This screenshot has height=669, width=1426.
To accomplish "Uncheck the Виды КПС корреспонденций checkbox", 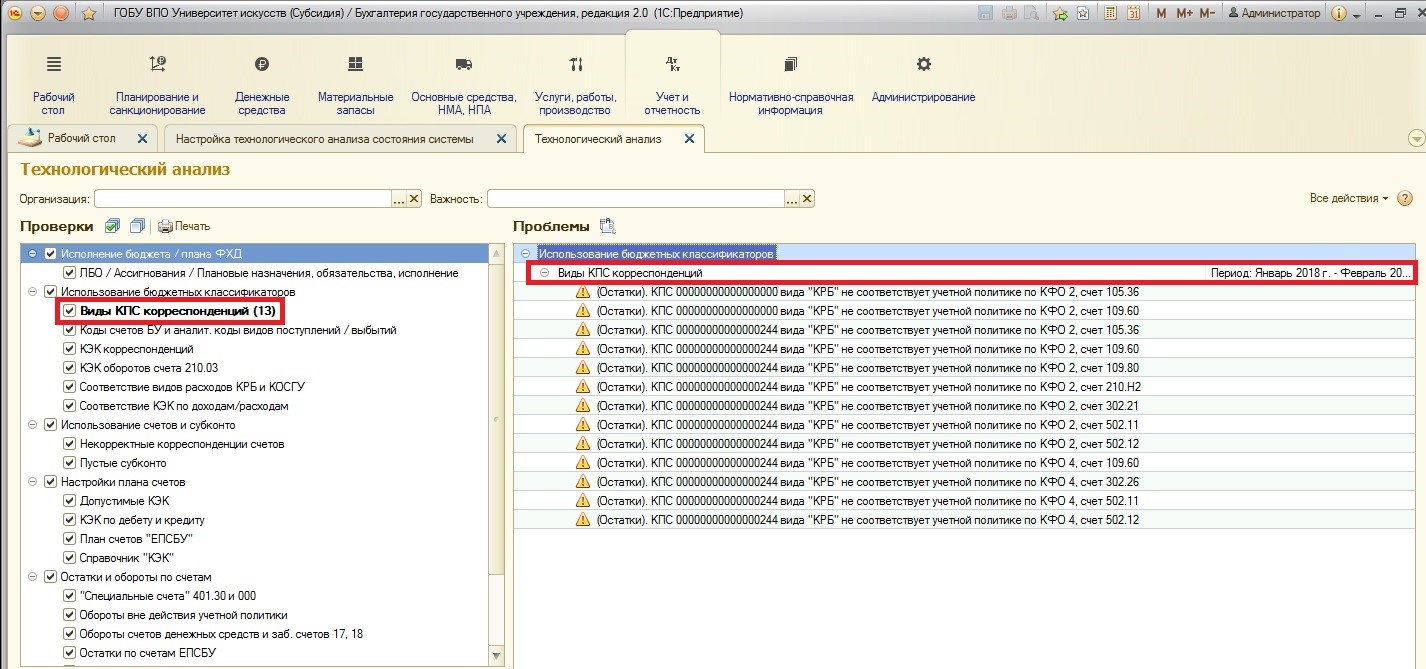I will pyautogui.click(x=69, y=311).
